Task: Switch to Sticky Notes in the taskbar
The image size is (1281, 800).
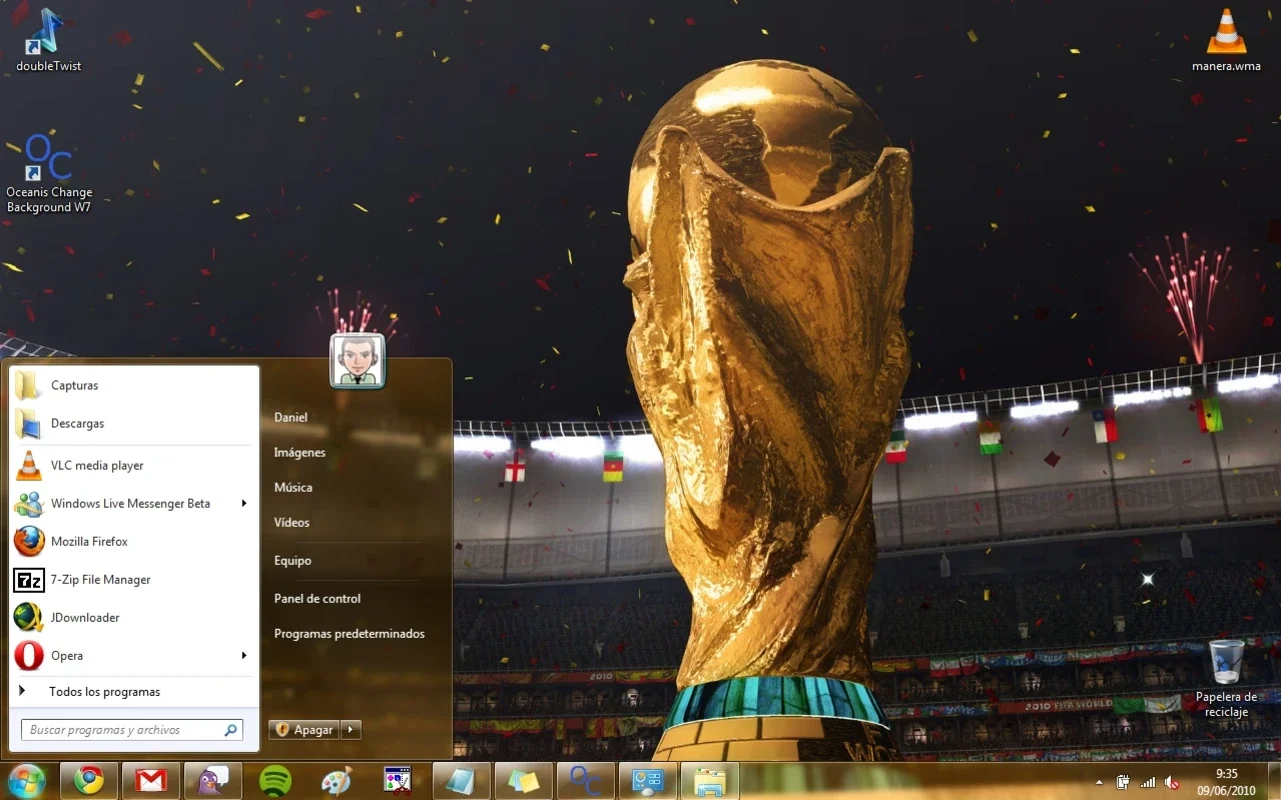Action: click(x=523, y=780)
